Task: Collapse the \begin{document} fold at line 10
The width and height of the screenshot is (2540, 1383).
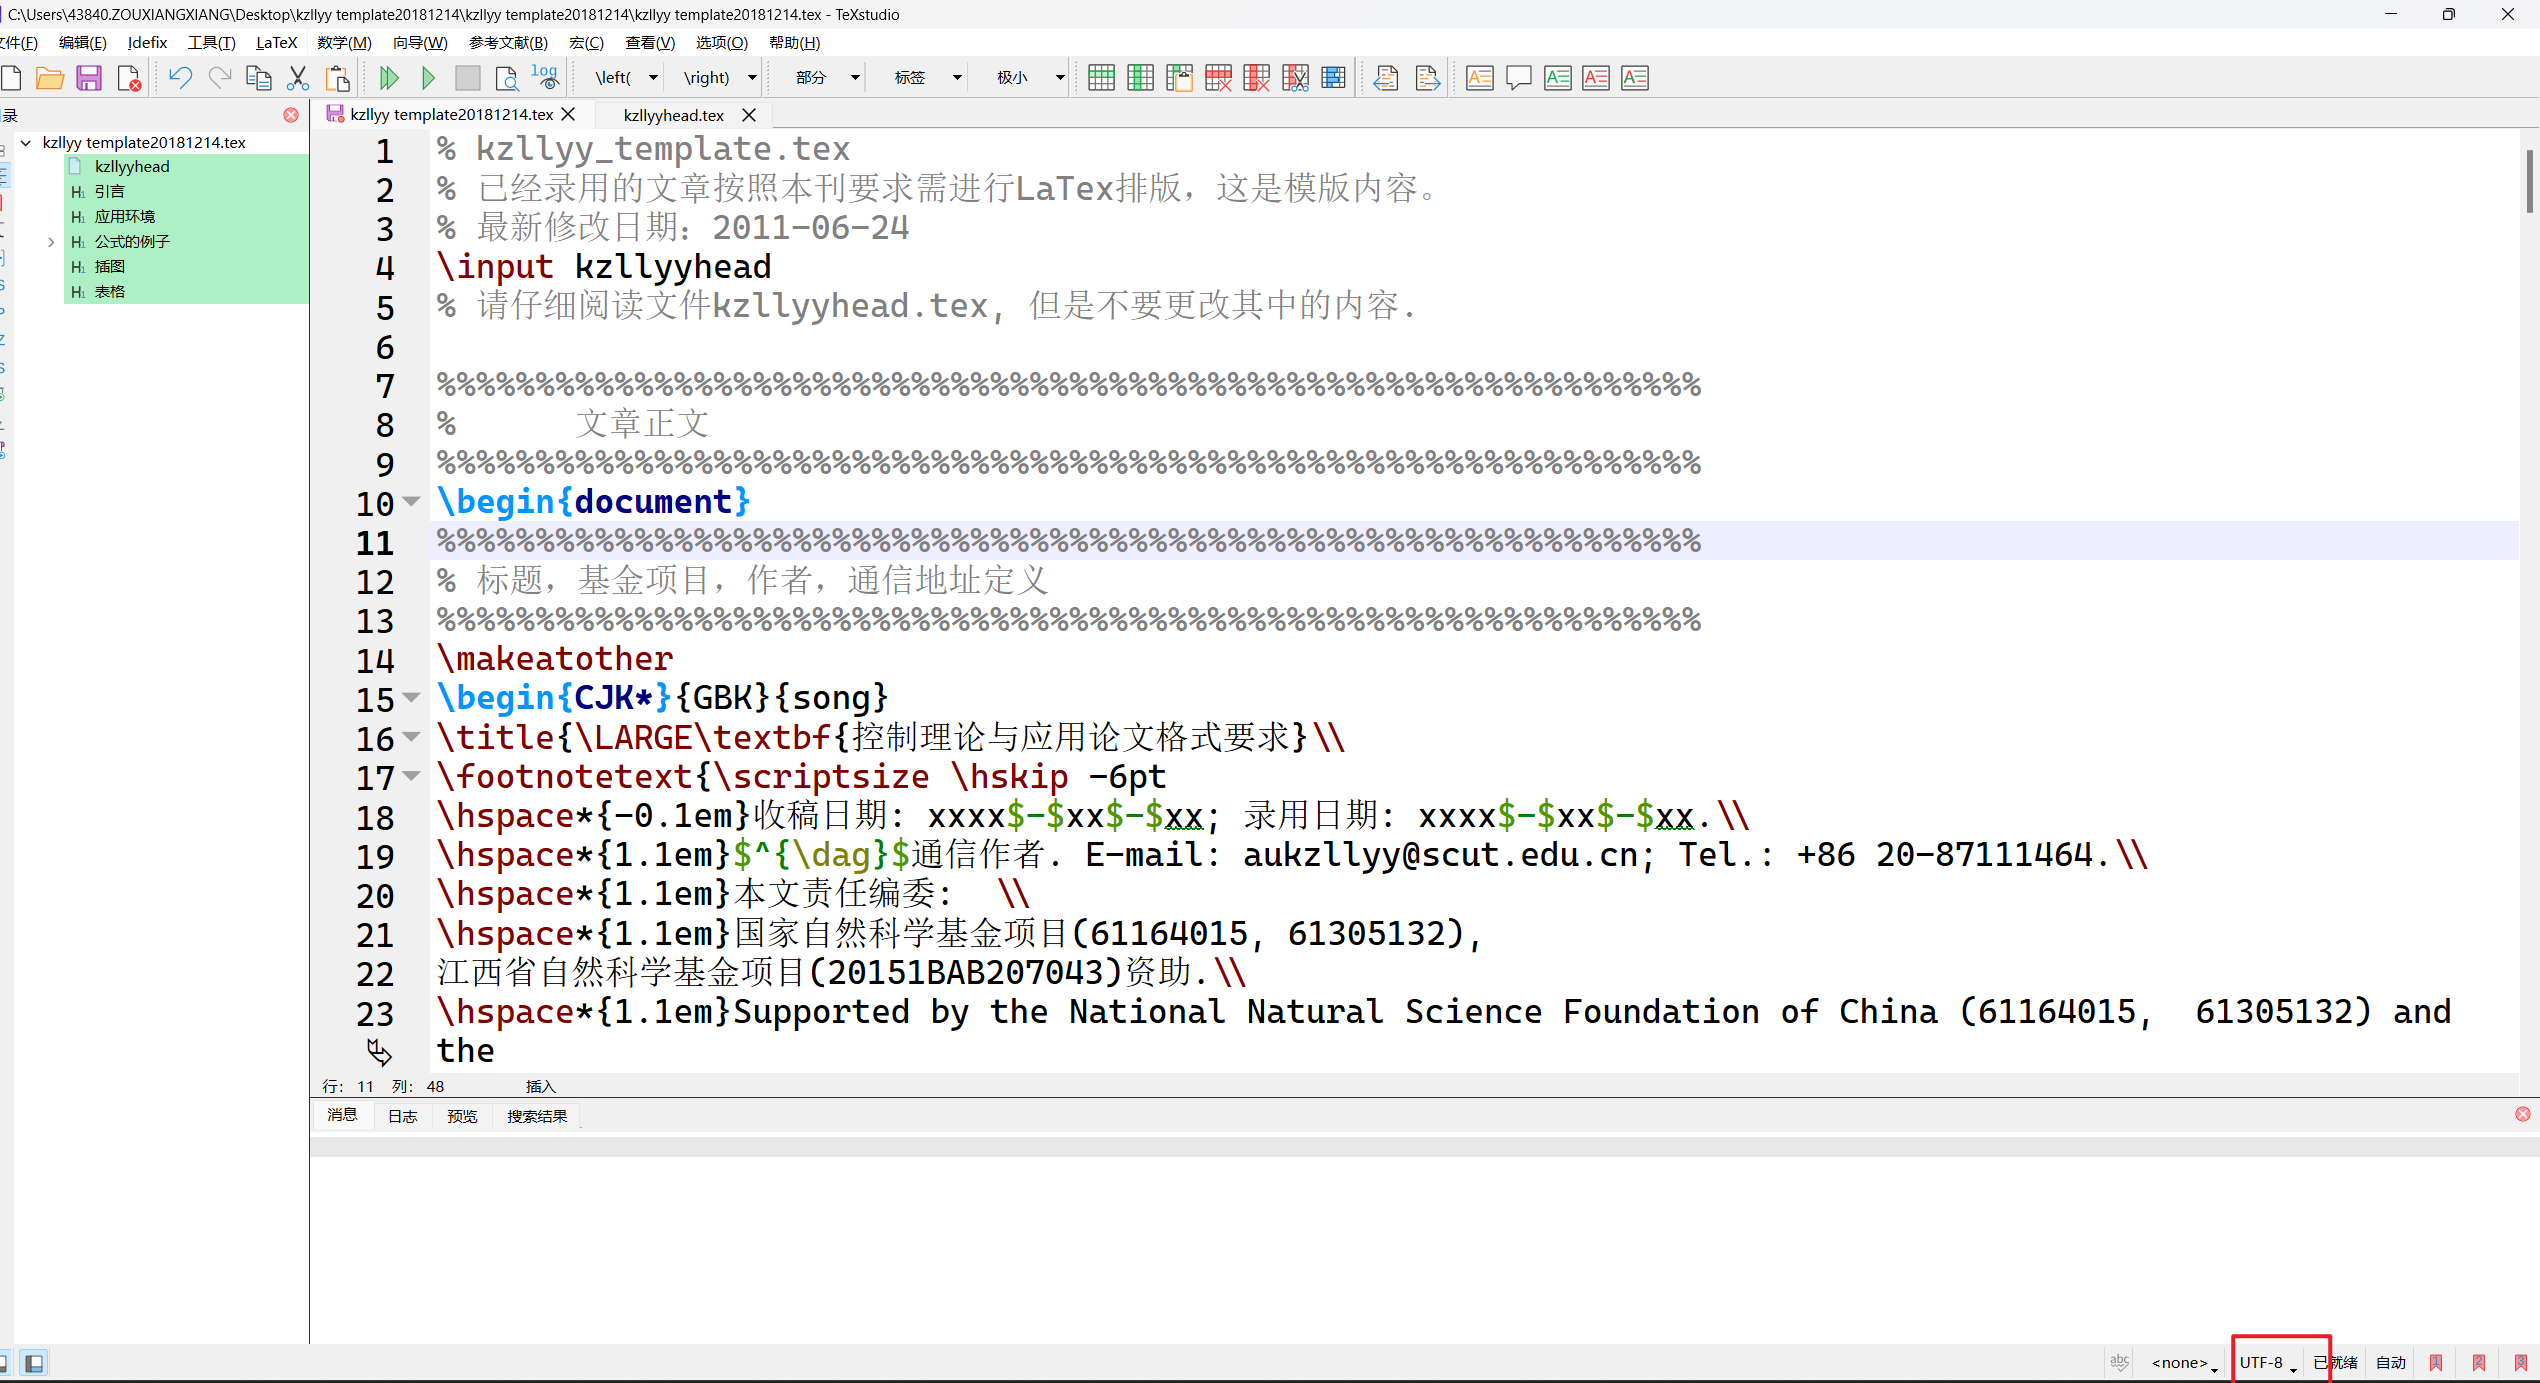Action: click(x=411, y=501)
